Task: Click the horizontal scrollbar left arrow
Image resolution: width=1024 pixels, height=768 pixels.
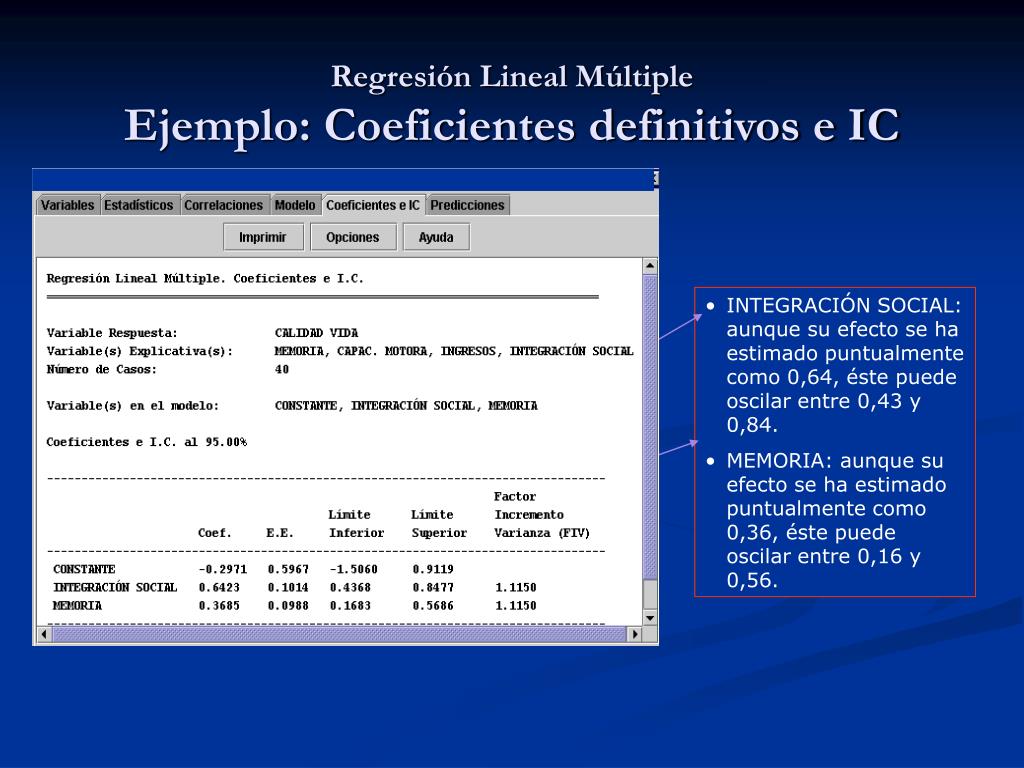Action: coord(44,634)
